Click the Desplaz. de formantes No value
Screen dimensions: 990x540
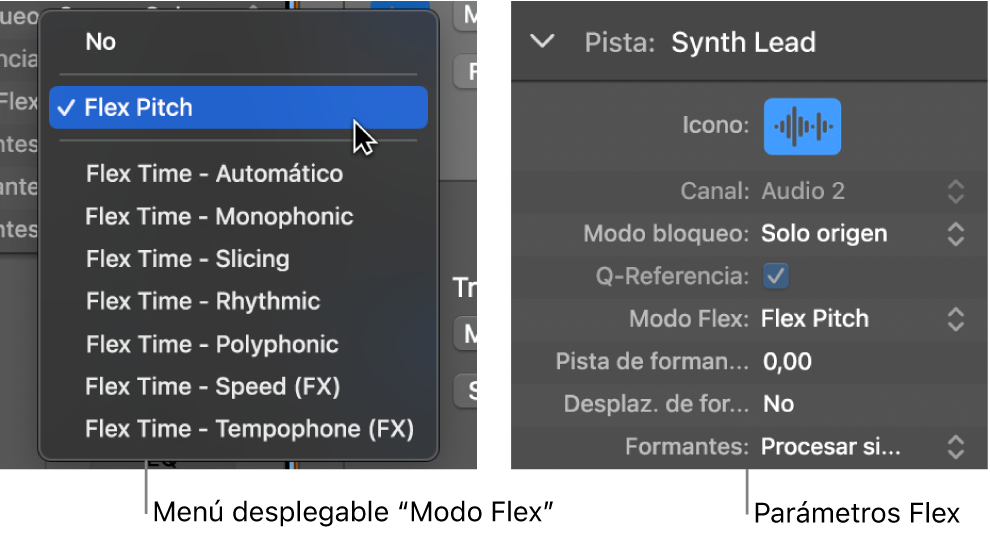[x=778, y=404]
